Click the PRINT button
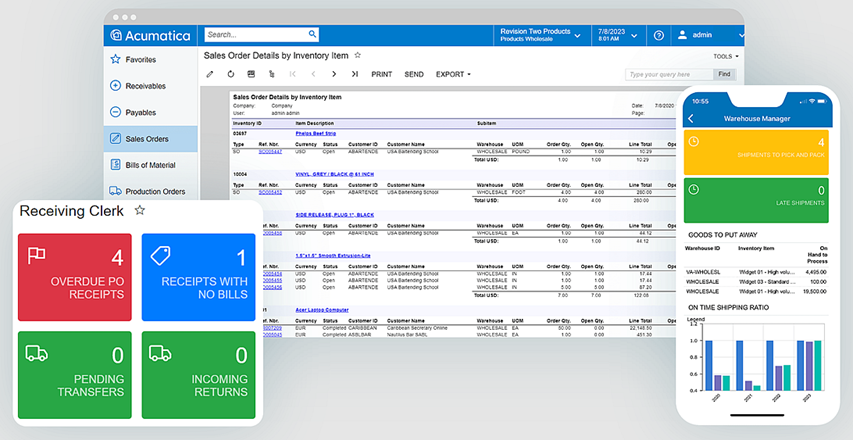The height and width of the screenshot is (440, 853). [381, 74]
